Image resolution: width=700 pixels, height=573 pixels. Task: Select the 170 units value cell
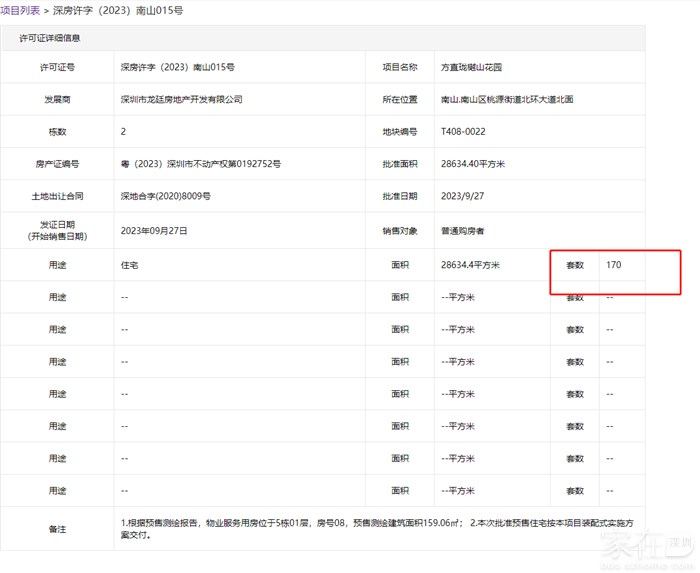614,265
